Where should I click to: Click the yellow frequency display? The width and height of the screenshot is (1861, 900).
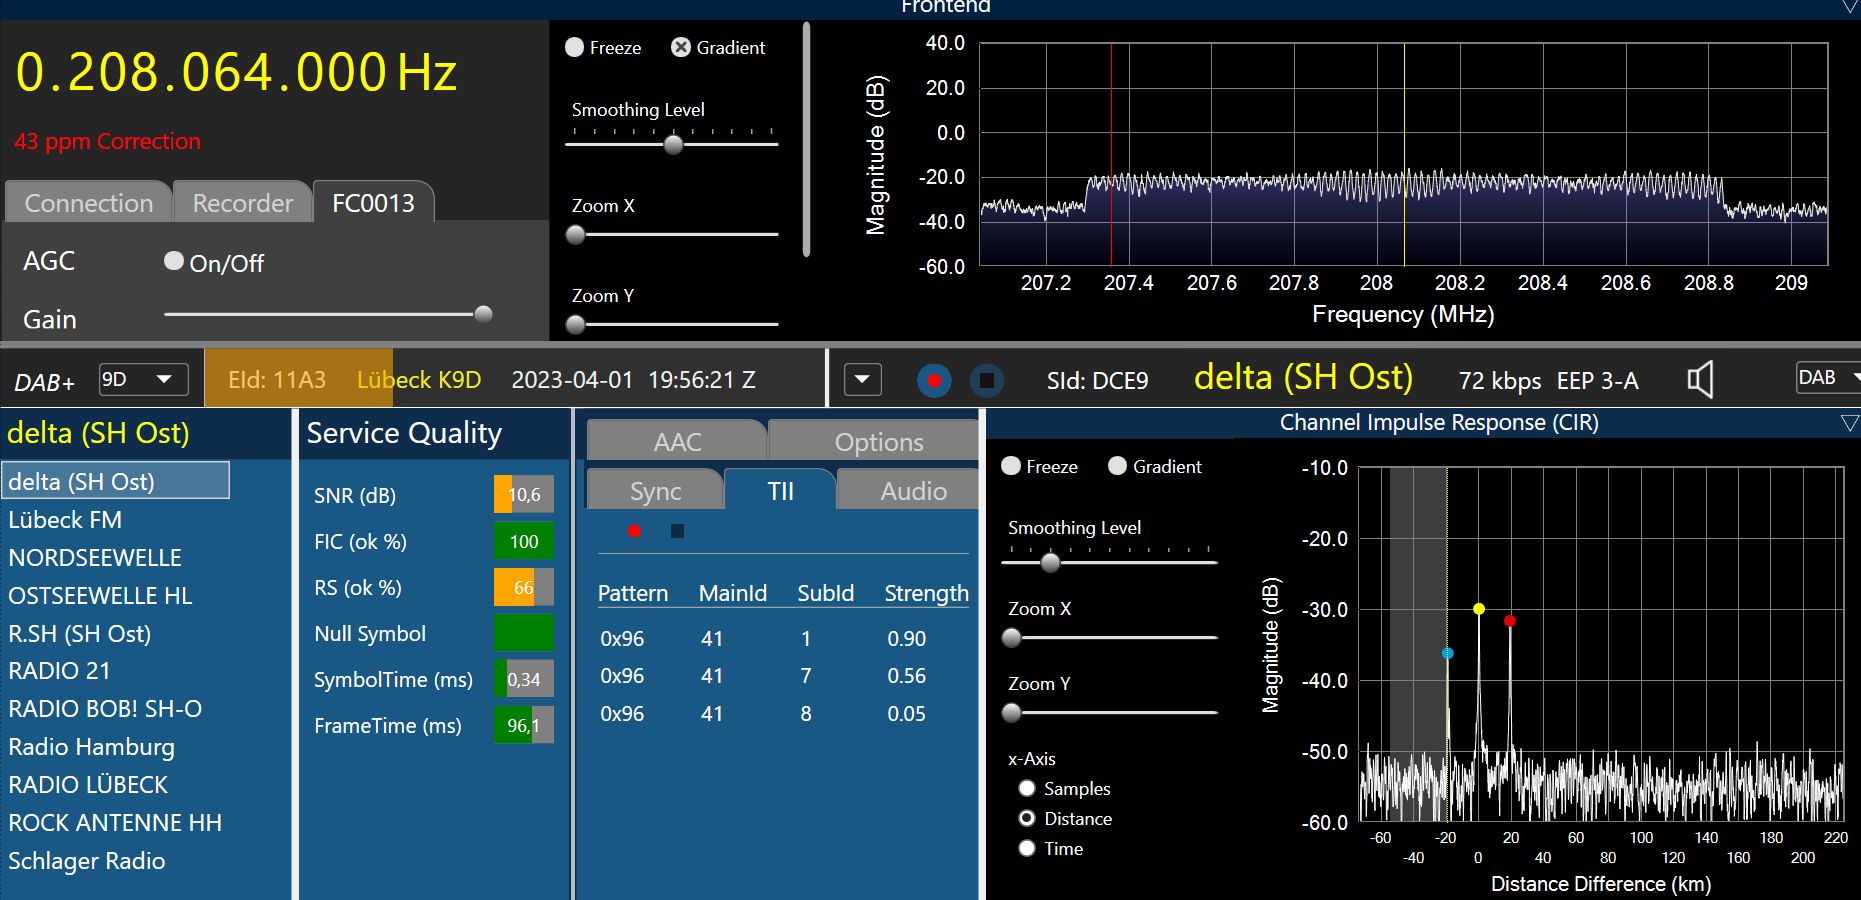pos(236,73)
